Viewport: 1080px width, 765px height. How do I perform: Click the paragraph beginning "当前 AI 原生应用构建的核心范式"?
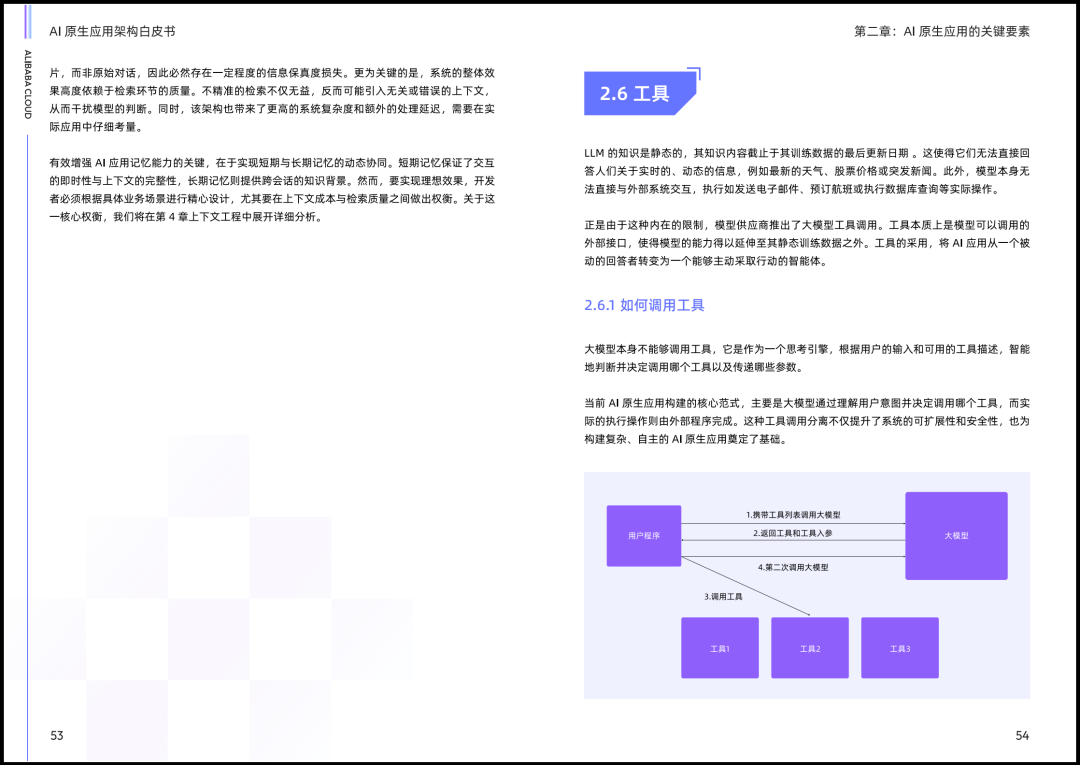pyautogui.click(x=807, y=421)
